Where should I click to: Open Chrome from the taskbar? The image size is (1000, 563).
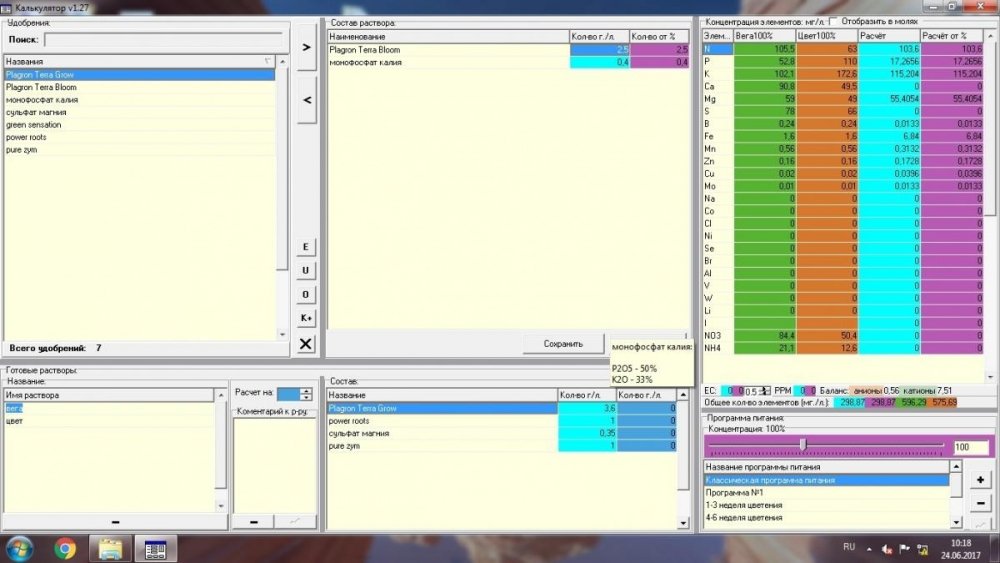tap(64, 548)
